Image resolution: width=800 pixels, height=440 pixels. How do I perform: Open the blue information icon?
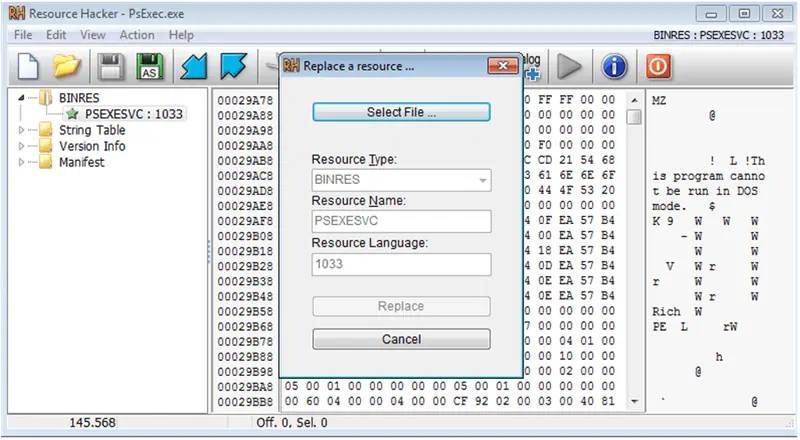(614, 66)
